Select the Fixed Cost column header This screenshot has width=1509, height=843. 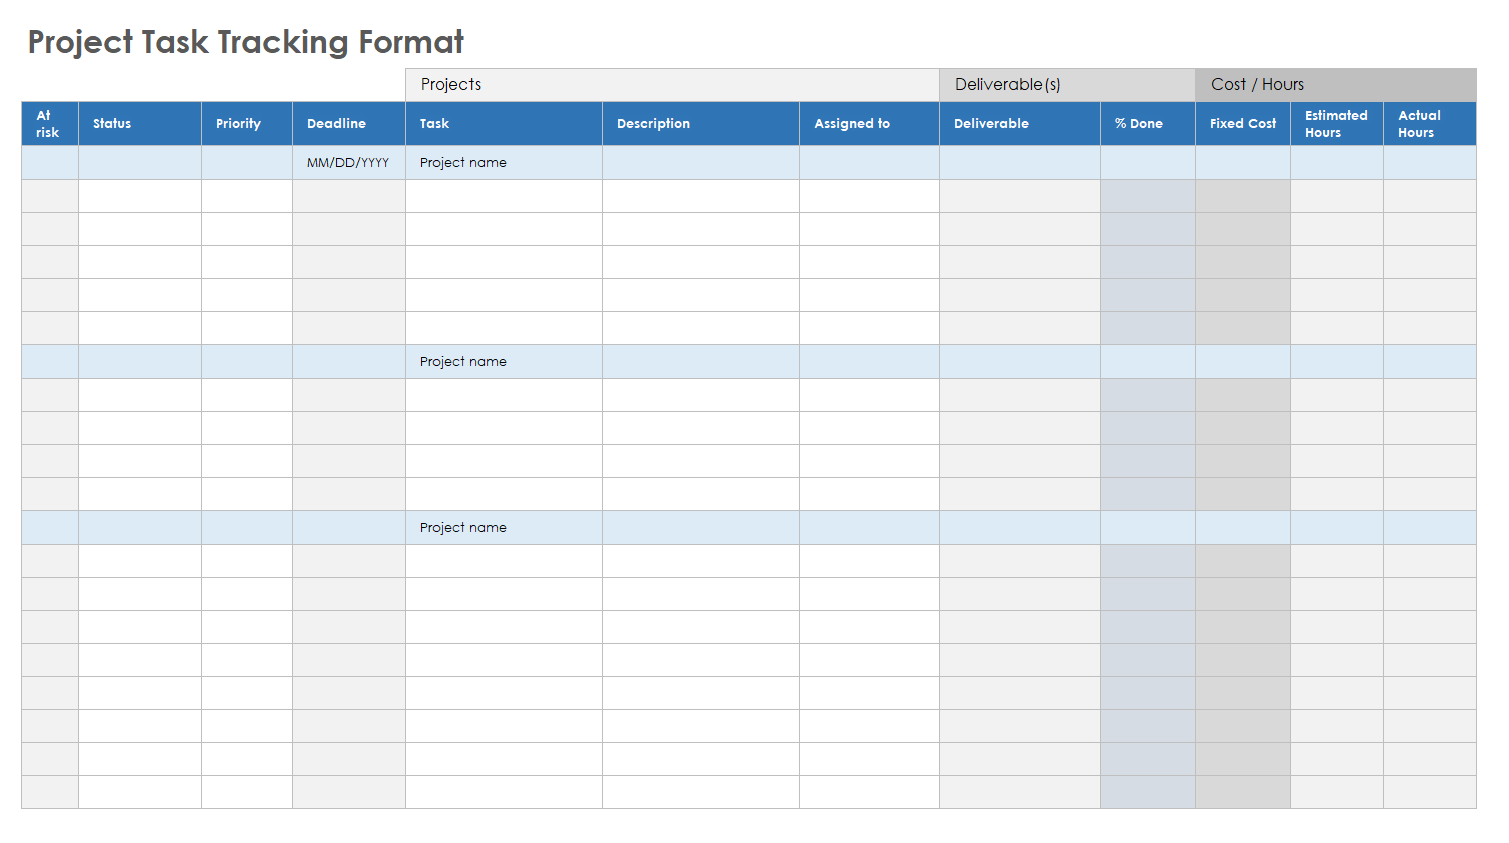pyautogui.click(x=1242, y=124)
